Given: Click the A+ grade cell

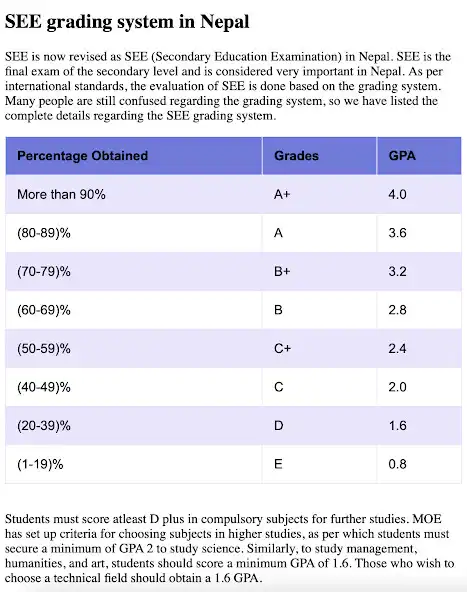Looking at the screenshot, I should (319, 194).
